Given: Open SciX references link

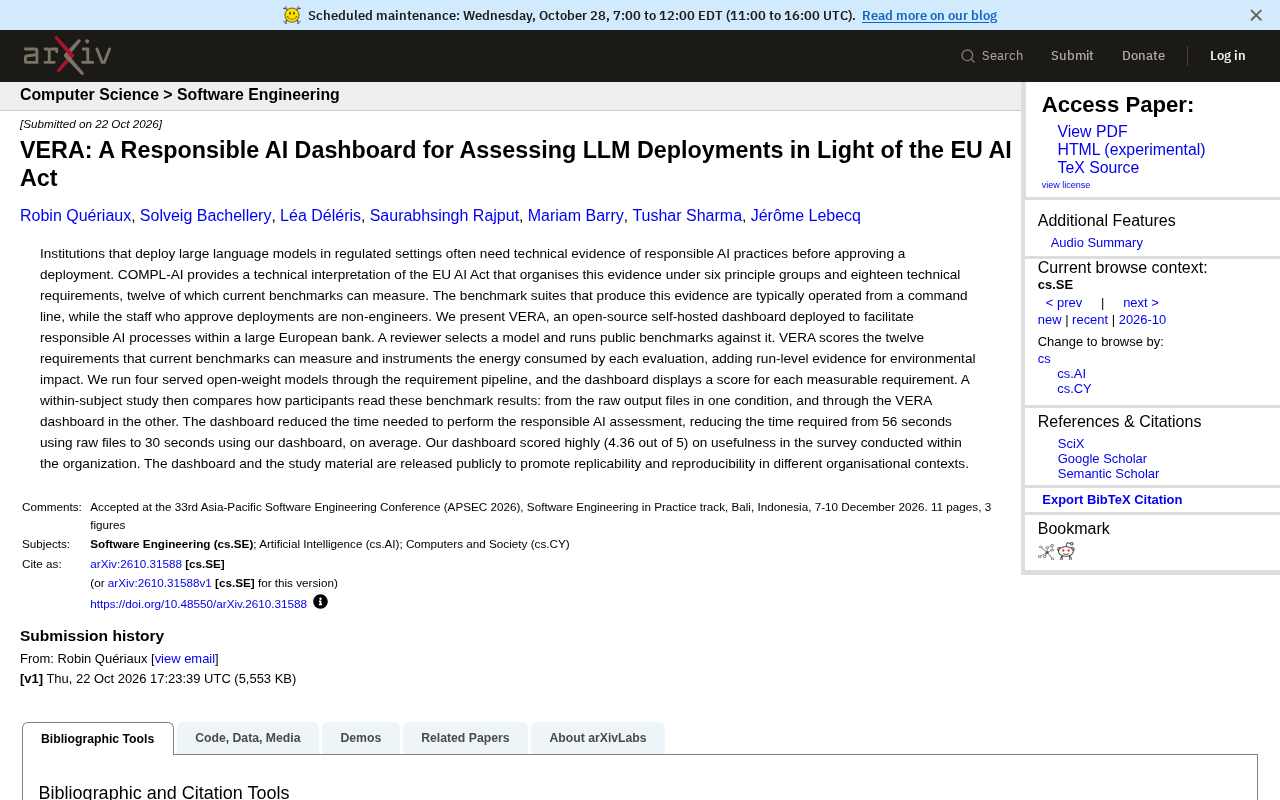Looking at the screenshot, I should [x=1071, y=444].
